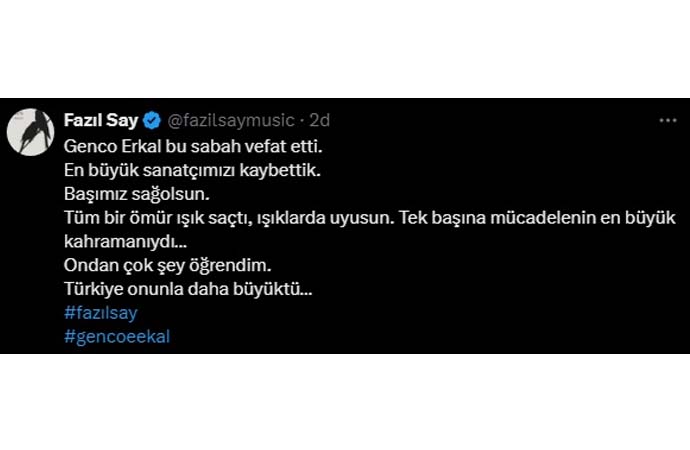This screenshot has height=450, width=690.
Task: Click the white area above the tweet
Action: (x=345, y=50)
